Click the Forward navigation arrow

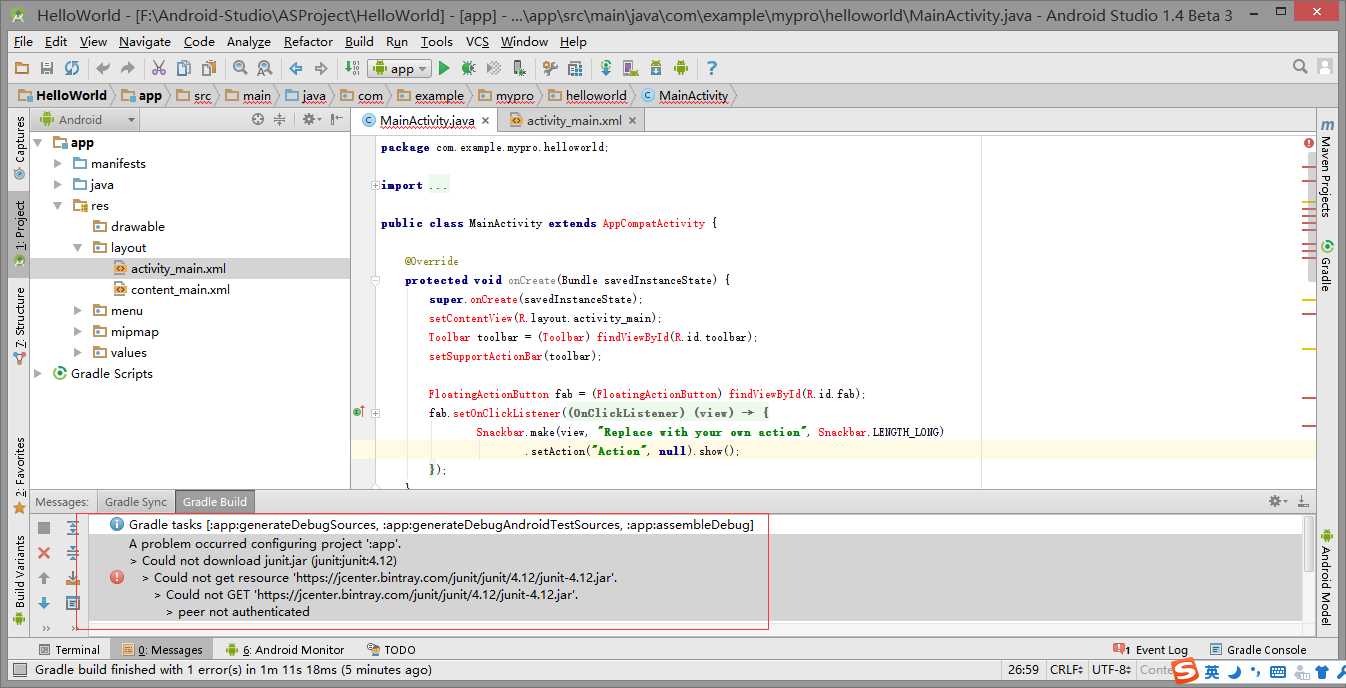(321, 68)
